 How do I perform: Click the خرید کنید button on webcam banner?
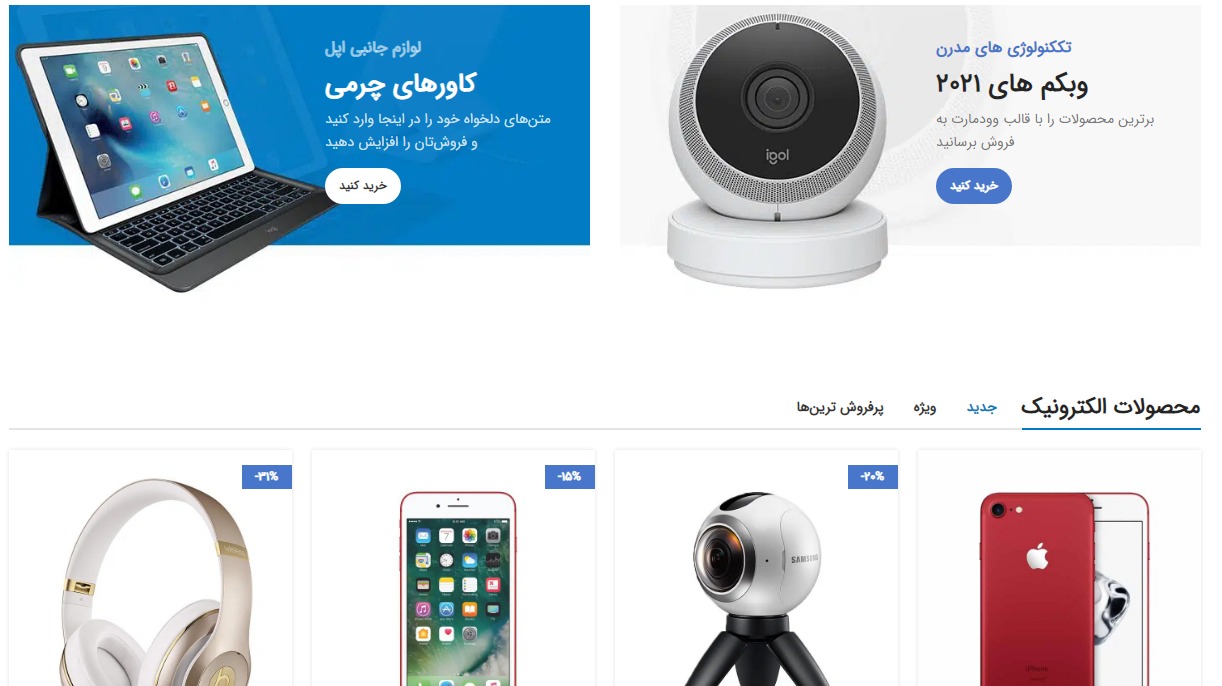[974, 186]
